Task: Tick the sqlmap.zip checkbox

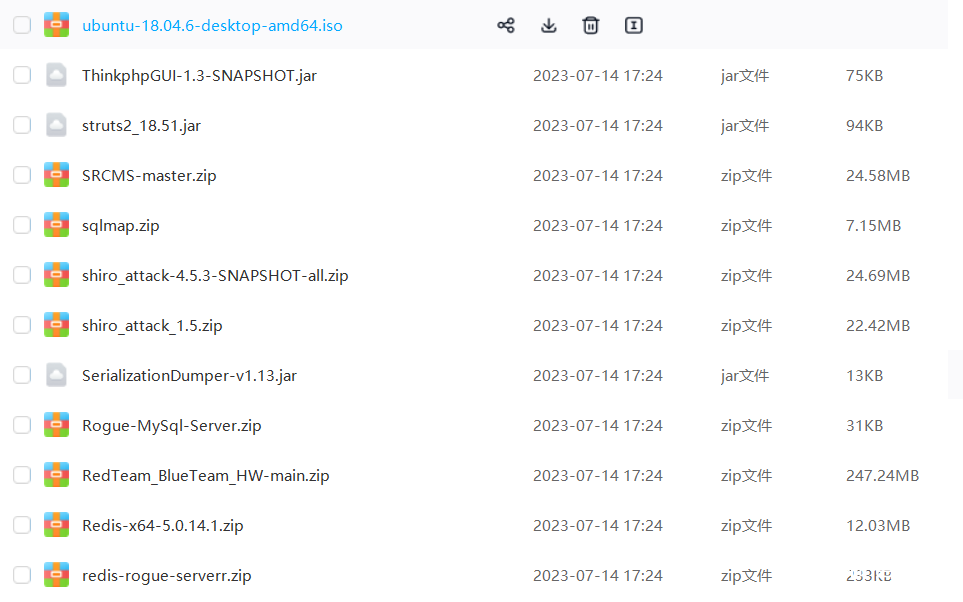Action: tap(22, 225)
